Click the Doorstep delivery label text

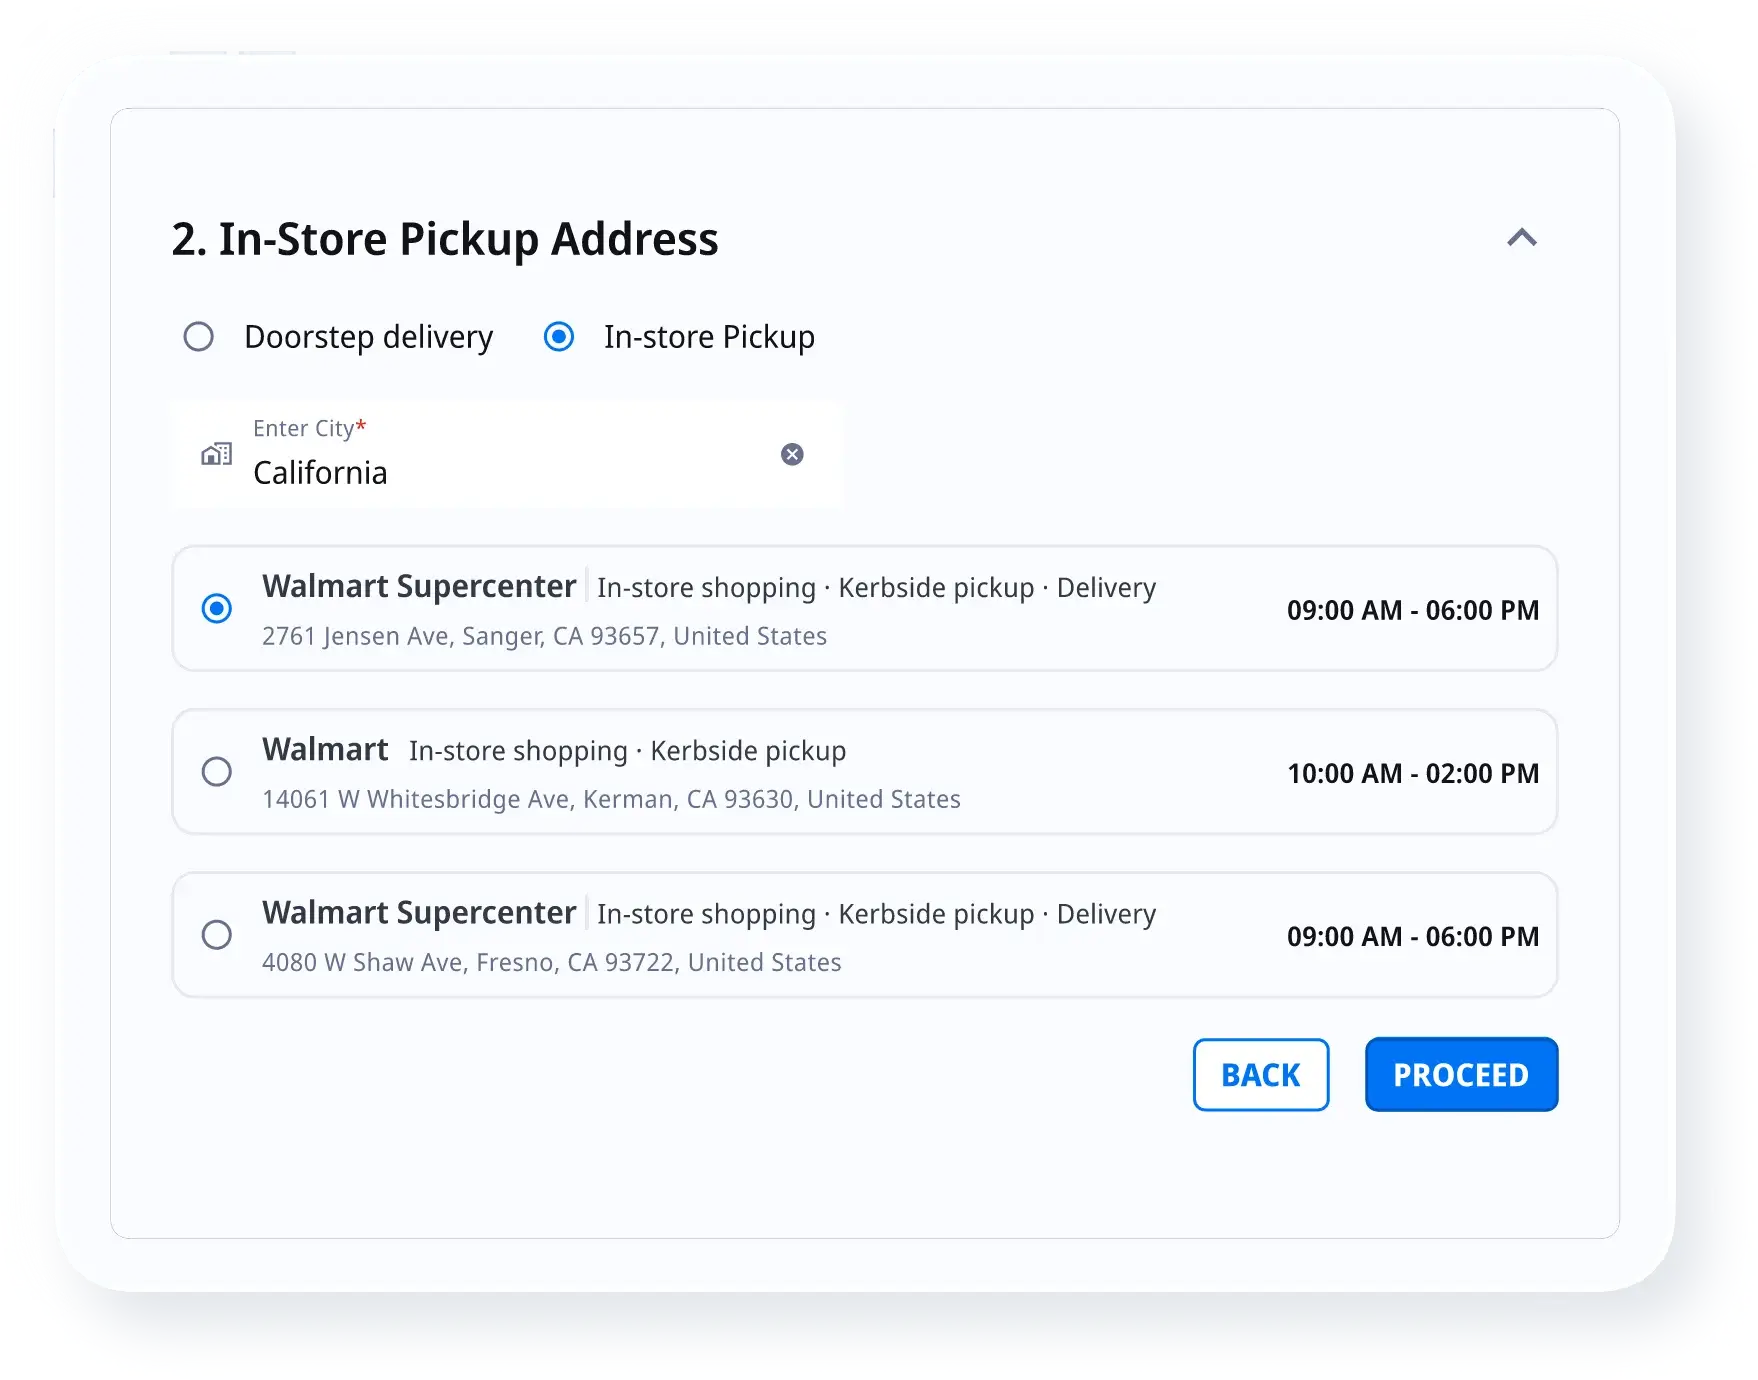(x=368, y=337)
